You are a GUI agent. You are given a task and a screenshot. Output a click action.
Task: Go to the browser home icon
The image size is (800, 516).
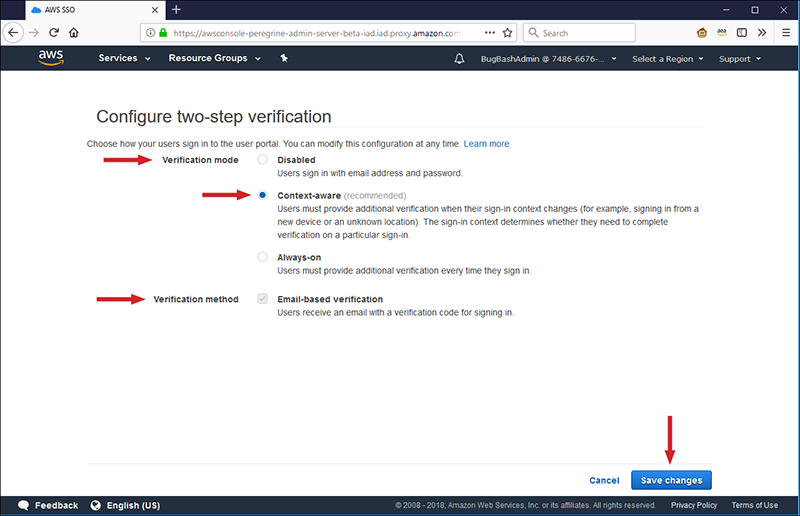pos(74,33)
